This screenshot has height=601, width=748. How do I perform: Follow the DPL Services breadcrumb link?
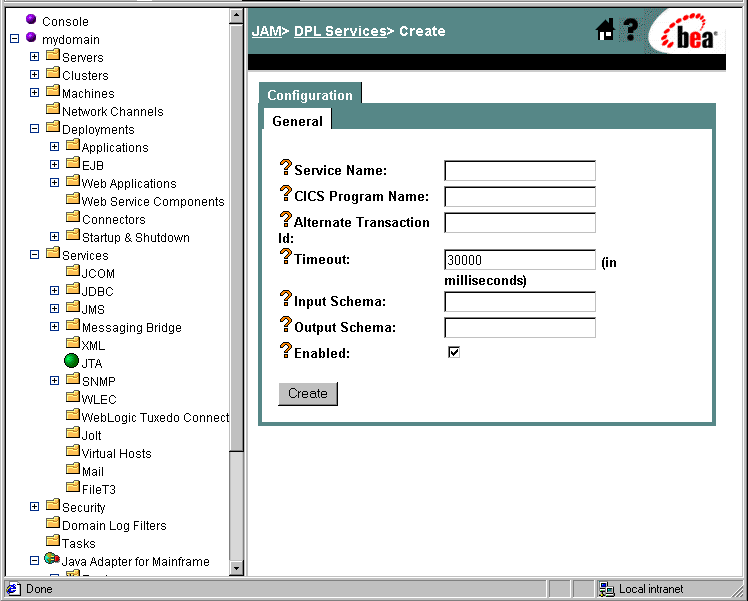[340, 31]
